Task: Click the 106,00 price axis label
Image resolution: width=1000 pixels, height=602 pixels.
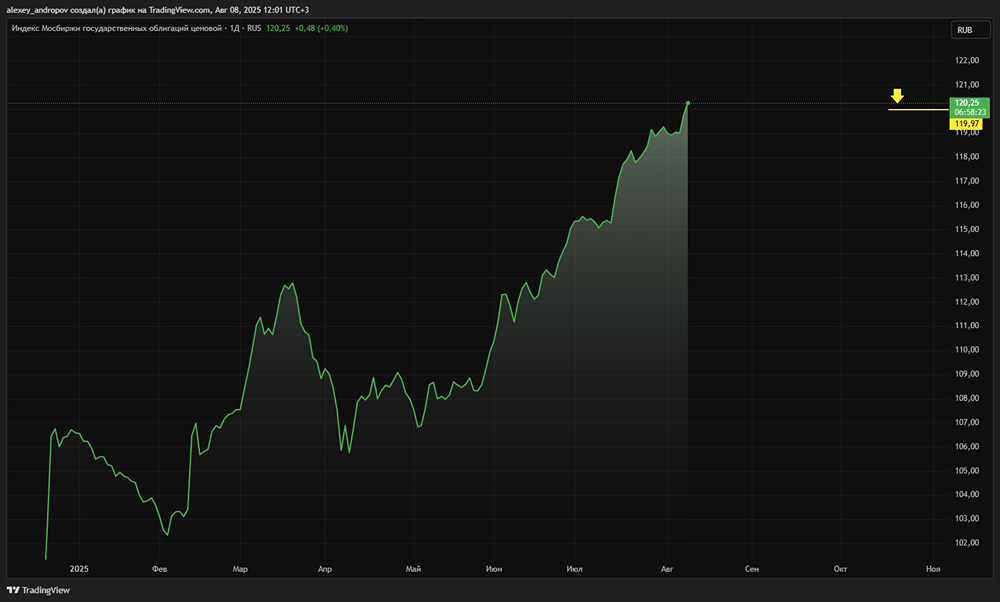Action: (967, 447)
